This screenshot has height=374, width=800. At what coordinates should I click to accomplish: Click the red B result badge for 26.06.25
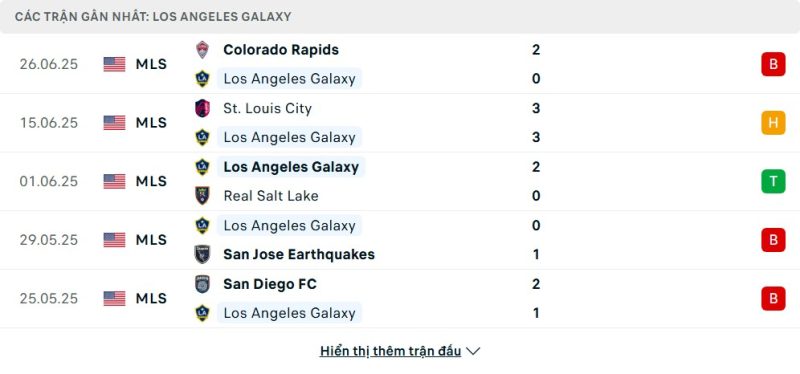[773, 64]
